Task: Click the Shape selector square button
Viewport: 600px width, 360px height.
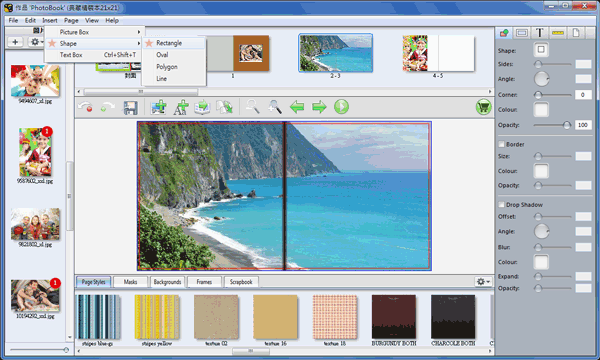Action: (x=541, y=49)
